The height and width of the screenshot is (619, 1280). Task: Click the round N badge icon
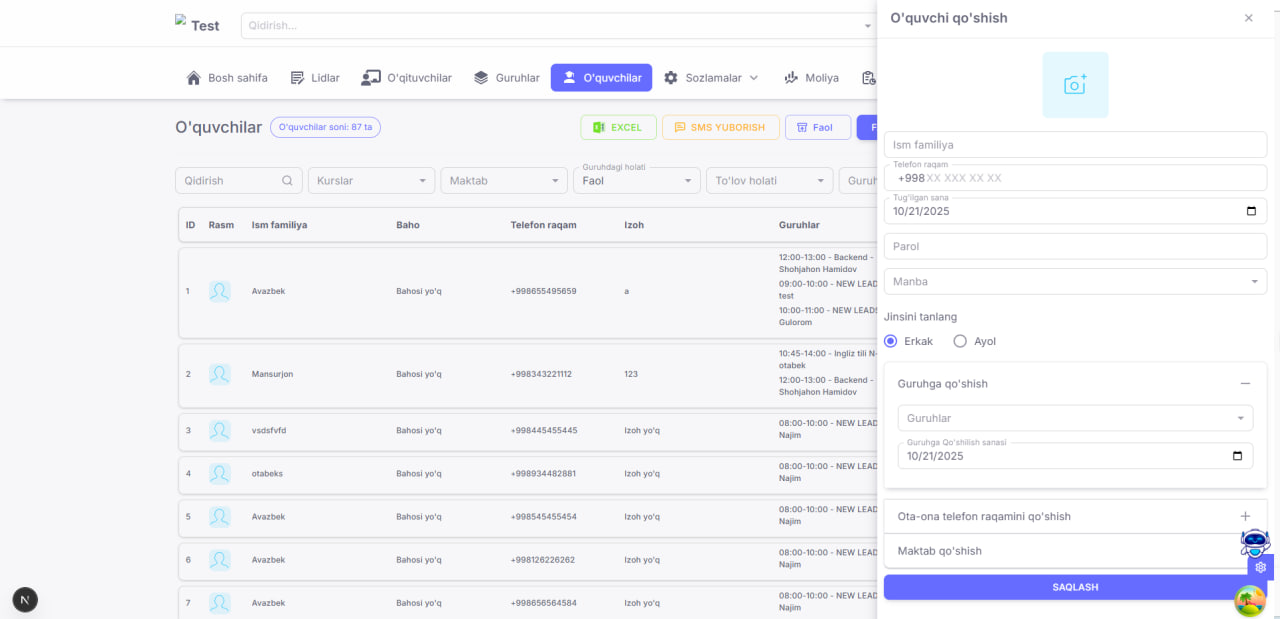25,599
